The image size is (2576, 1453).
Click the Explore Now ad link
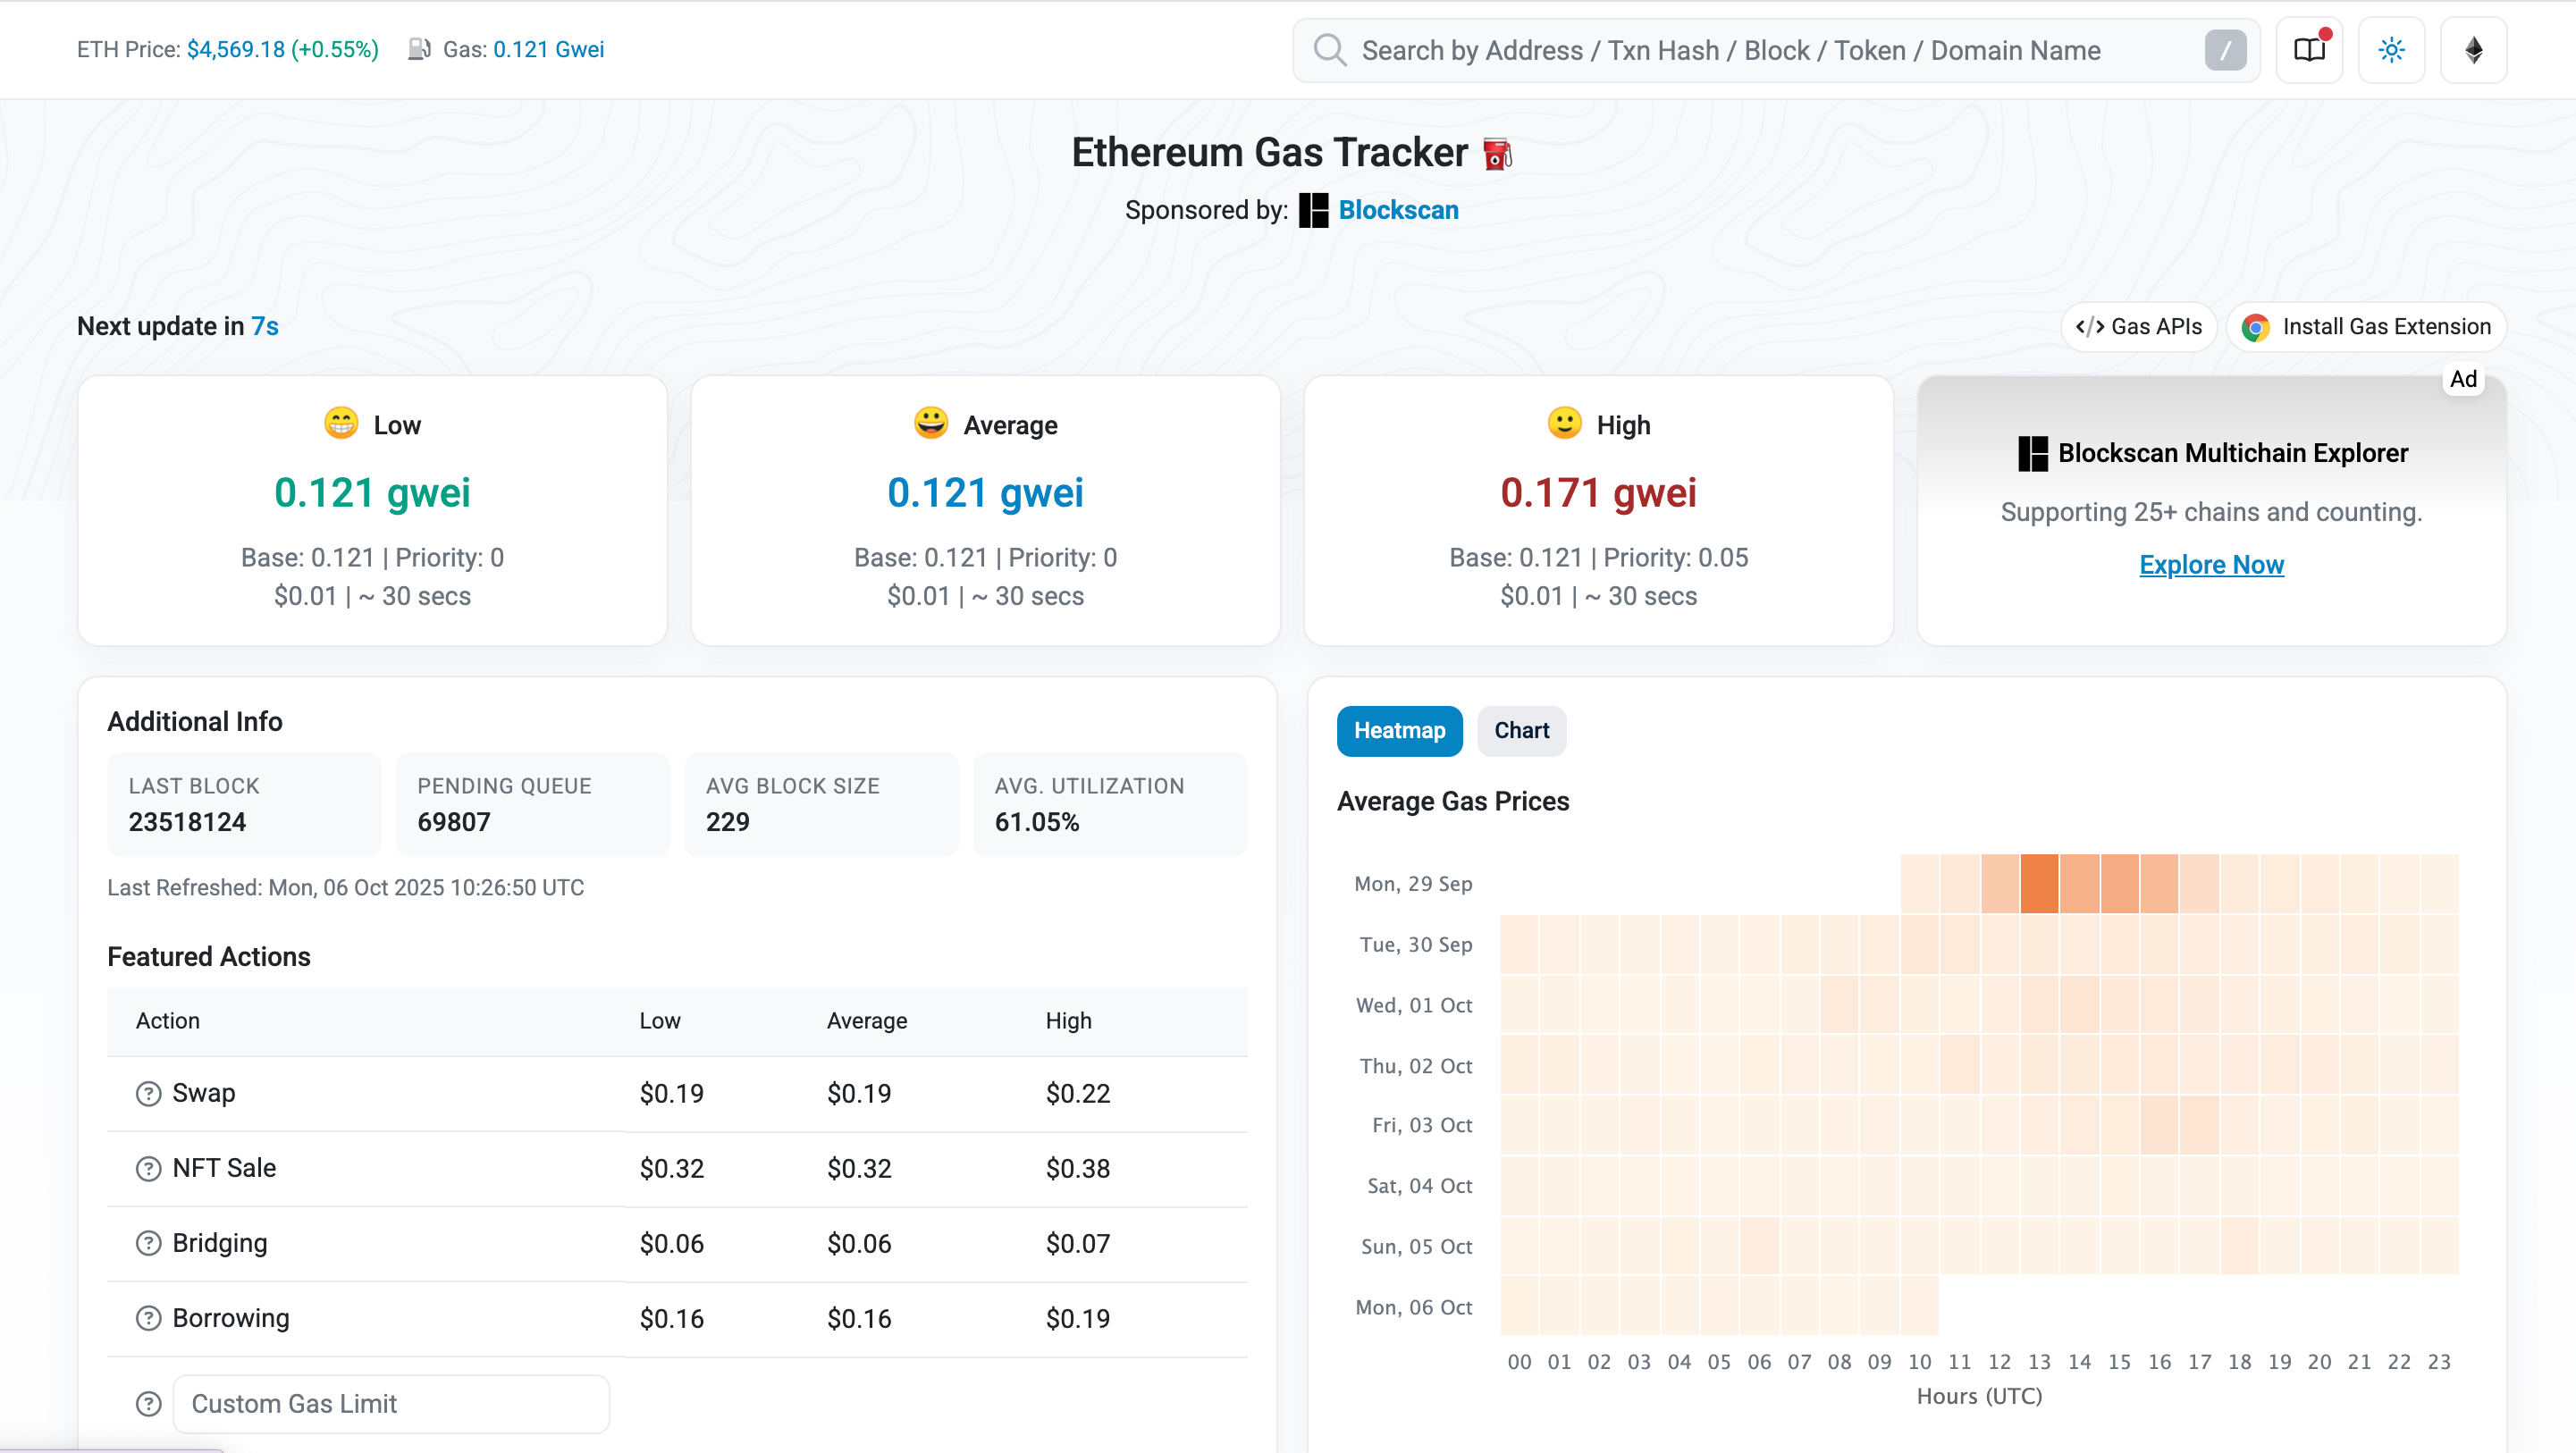(x=2211, y=565)
